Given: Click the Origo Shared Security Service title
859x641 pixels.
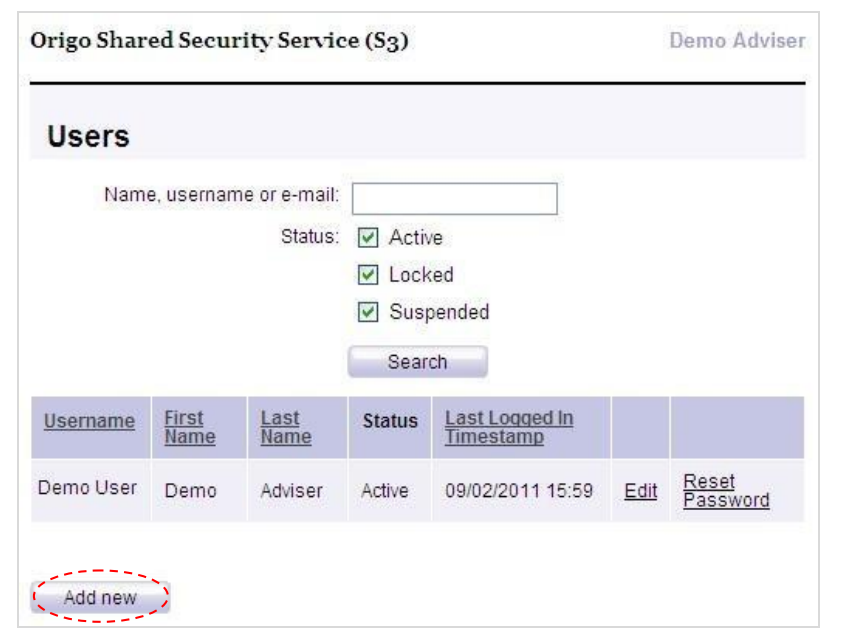Looking at the screenshot, I should pos(219,41).
